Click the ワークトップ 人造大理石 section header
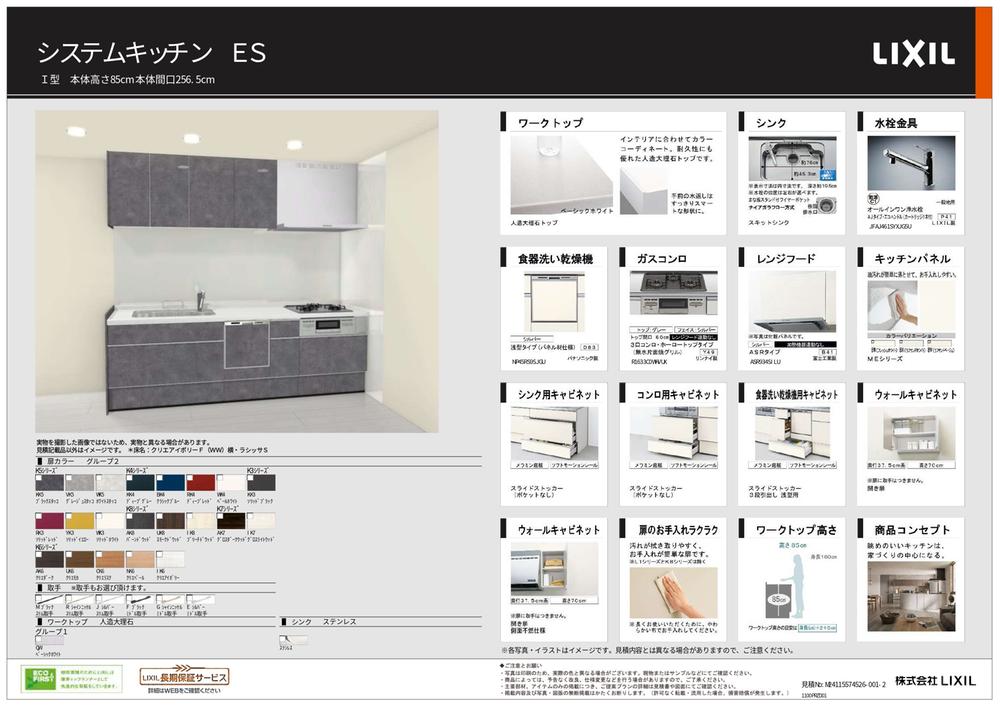1000x707 pixels. click(90, 622)
